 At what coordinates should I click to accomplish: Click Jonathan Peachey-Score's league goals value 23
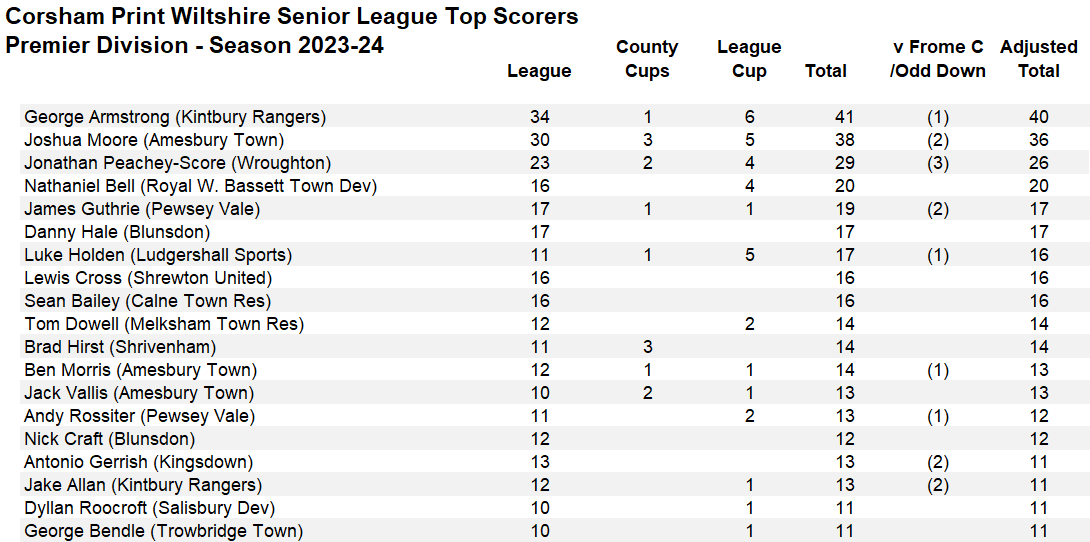point(539,163)
